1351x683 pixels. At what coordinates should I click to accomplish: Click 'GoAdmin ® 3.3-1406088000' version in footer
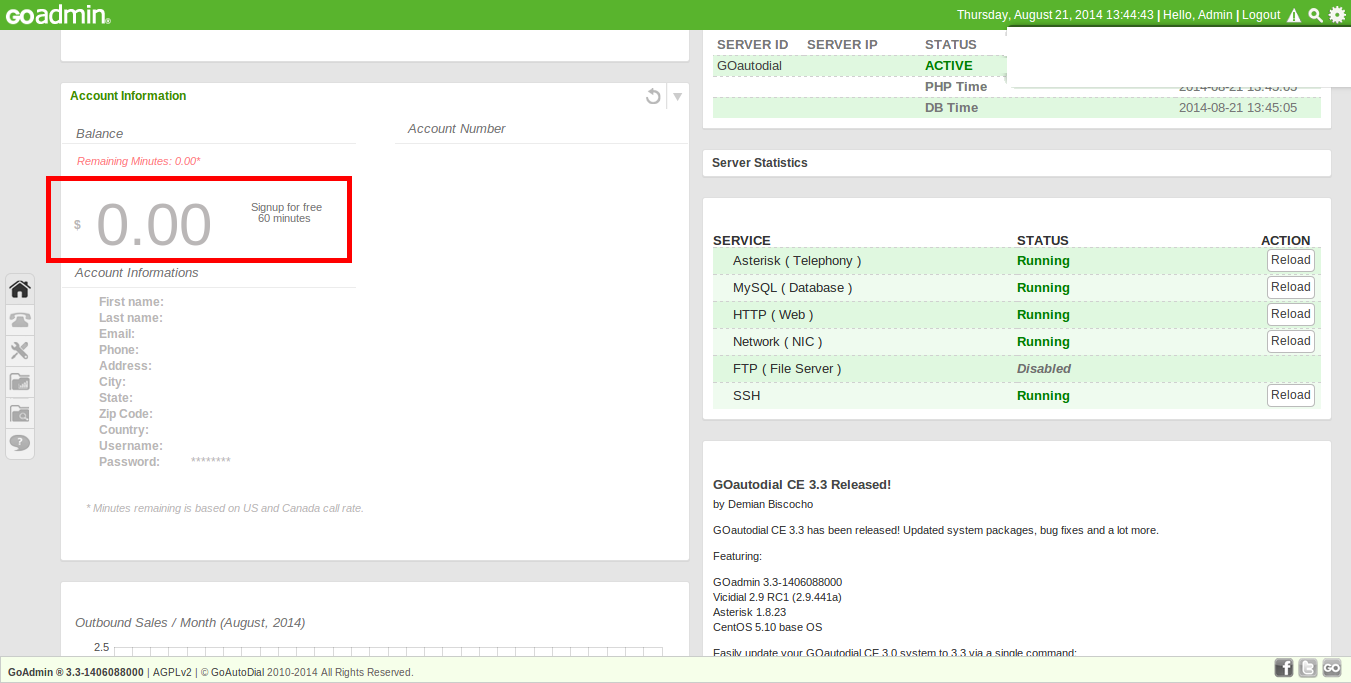pyautogui.click(x=76, y=672)
